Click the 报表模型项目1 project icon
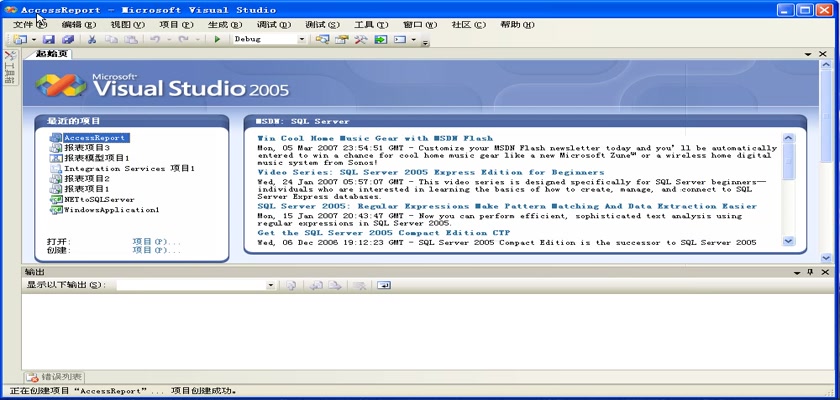The height and width of the screenshot is (400, 840). 56,158
